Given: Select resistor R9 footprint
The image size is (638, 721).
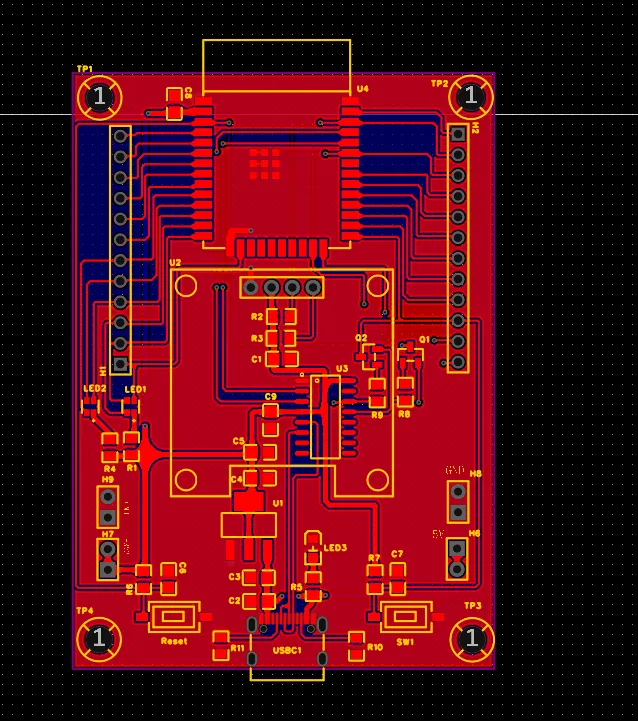Looking at the screenshot, I should (377, 393).
